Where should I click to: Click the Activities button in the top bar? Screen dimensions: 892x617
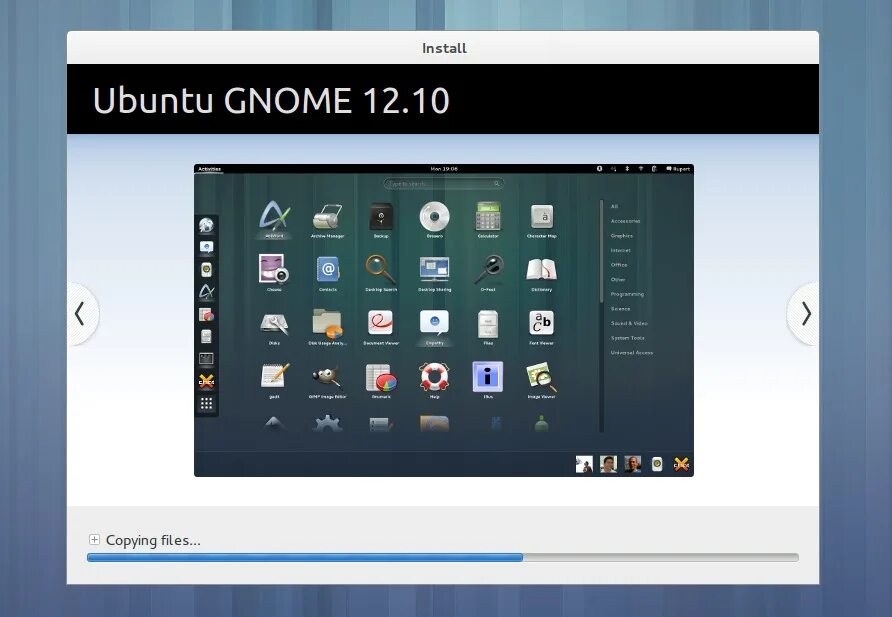(209, 169)
